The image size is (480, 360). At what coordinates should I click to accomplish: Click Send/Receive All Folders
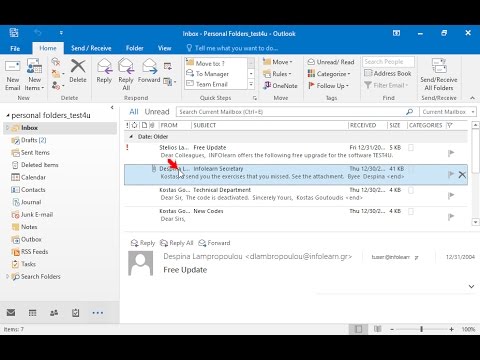(x=439, y=75)
